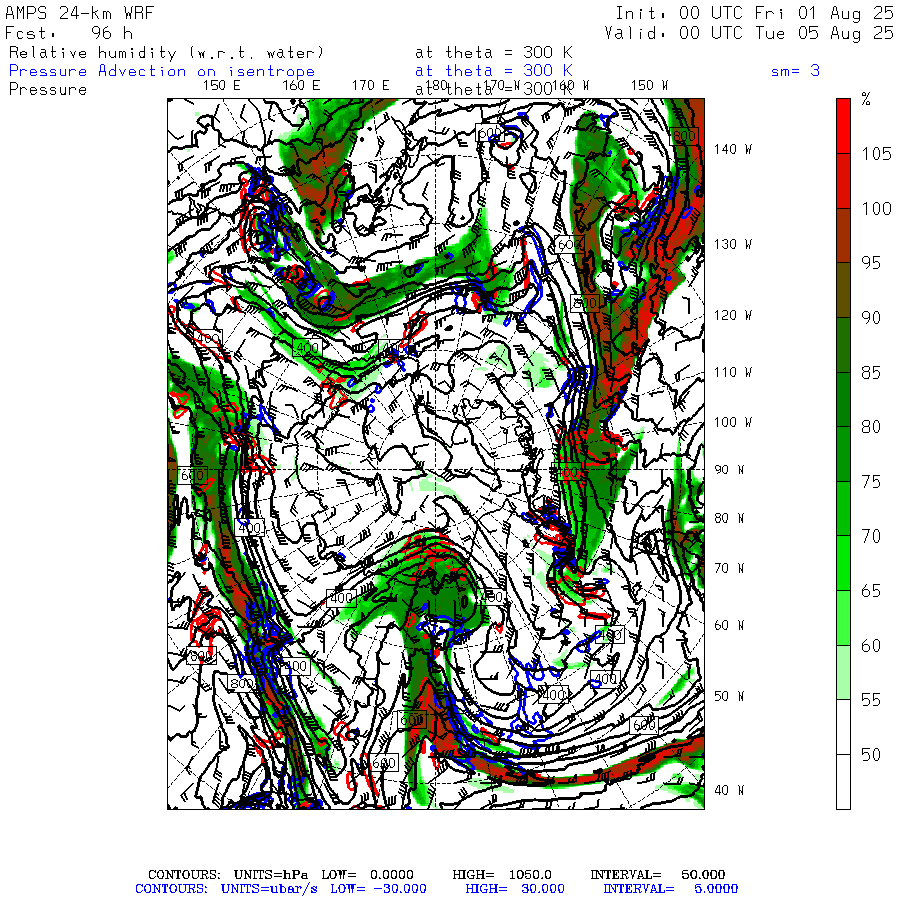900x900 pixels.
Task: Click the olive-brown band between 90 and 95
Action: [843, 290]
